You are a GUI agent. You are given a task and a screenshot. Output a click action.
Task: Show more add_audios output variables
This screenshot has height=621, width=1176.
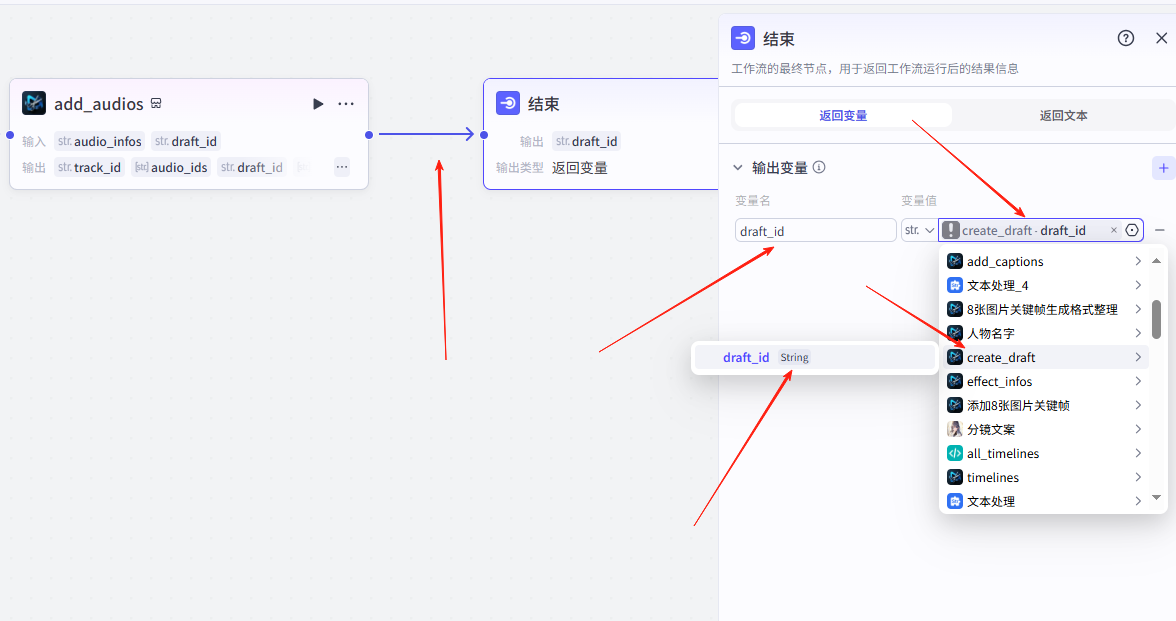click(342, 167)
